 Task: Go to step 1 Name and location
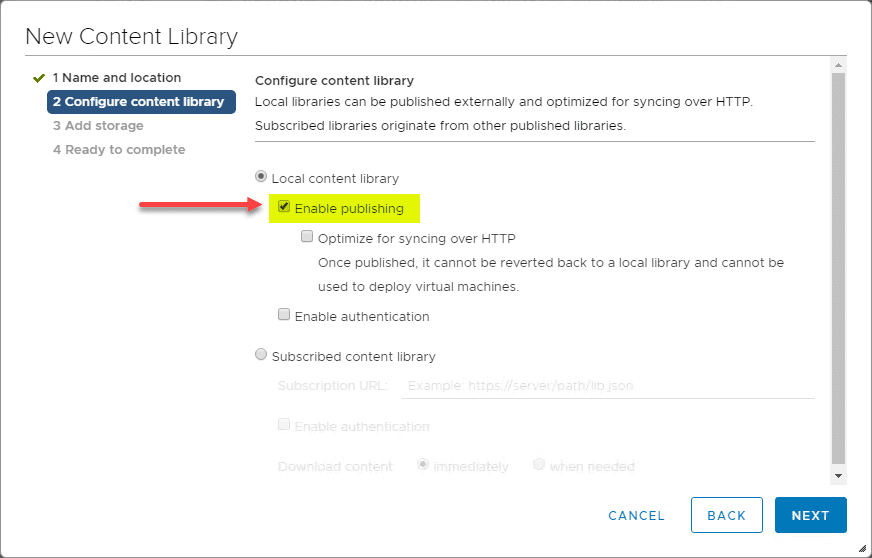tap(116, 78)
